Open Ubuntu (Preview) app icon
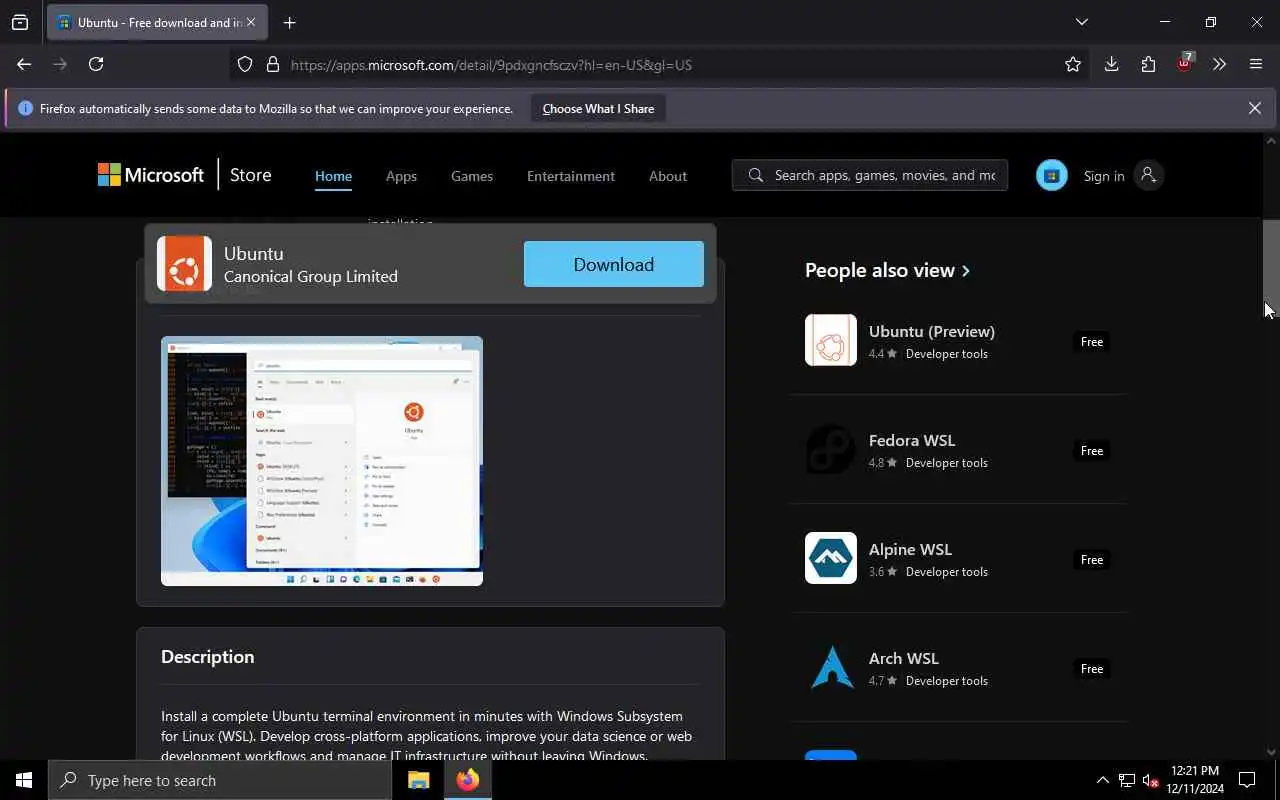 click(x=831, y=340)
